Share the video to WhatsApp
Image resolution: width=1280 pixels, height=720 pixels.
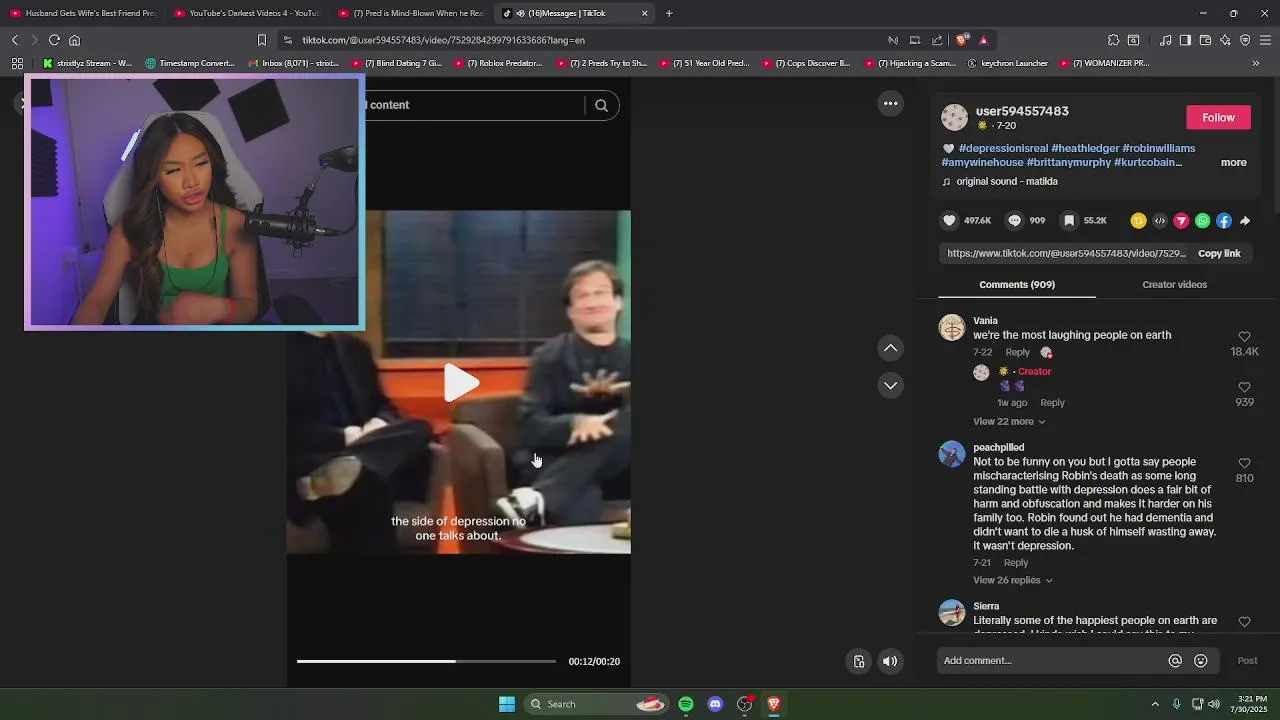pyautogui.click(x=1202, y=221)
